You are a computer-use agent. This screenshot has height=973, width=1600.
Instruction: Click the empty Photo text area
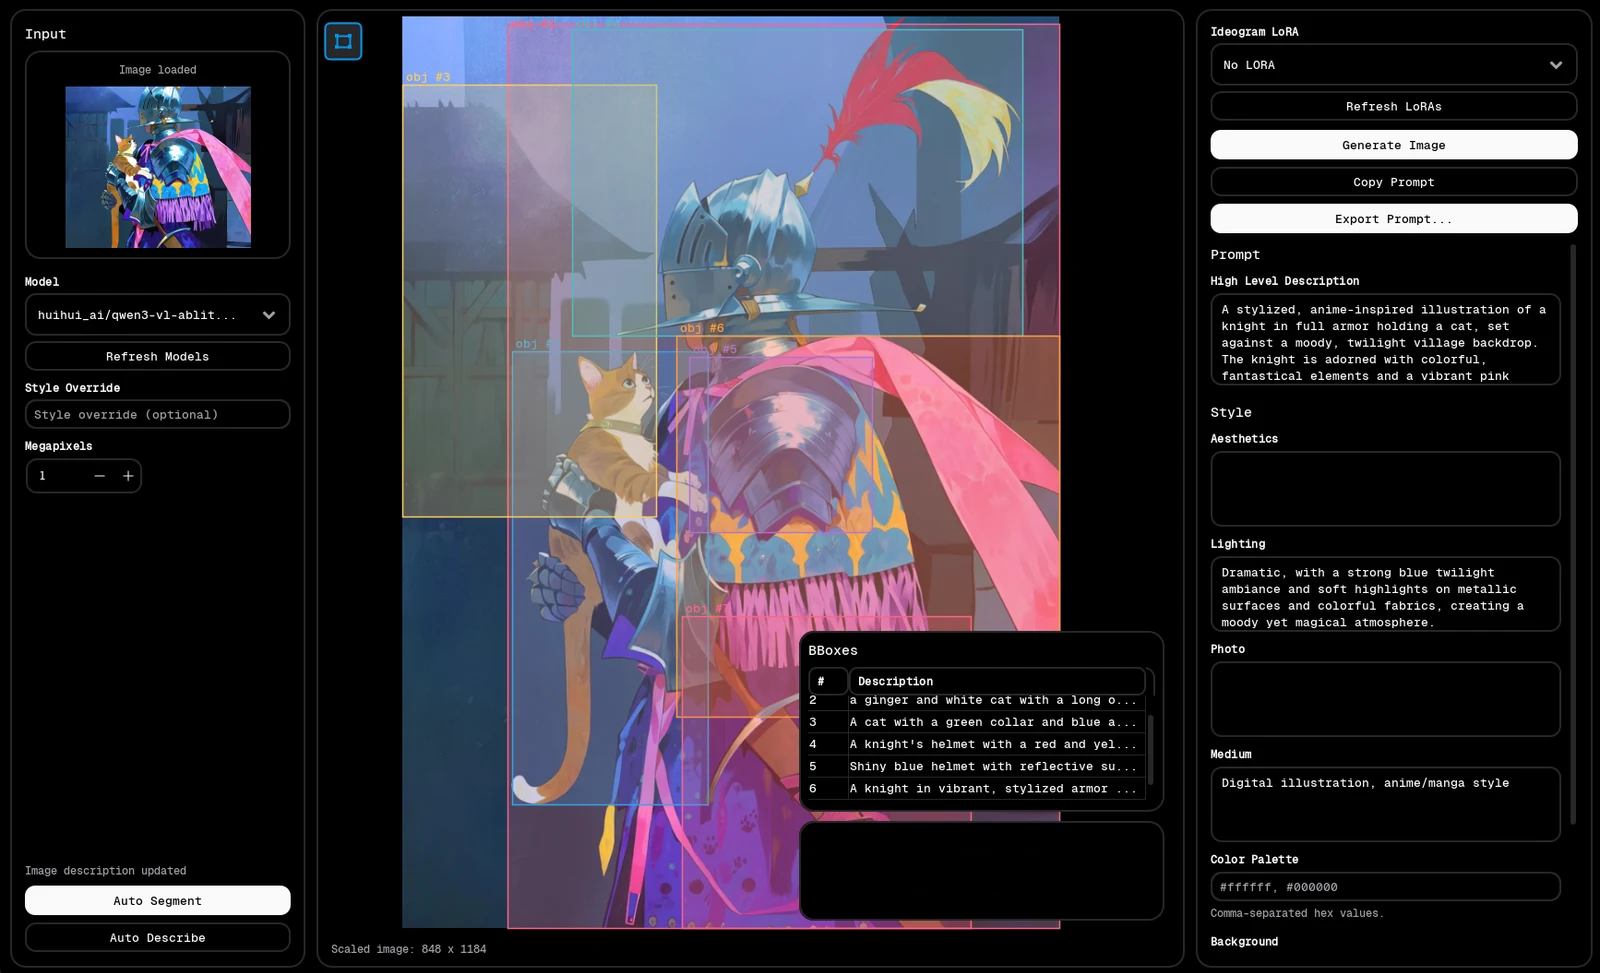pos(1385,699)
